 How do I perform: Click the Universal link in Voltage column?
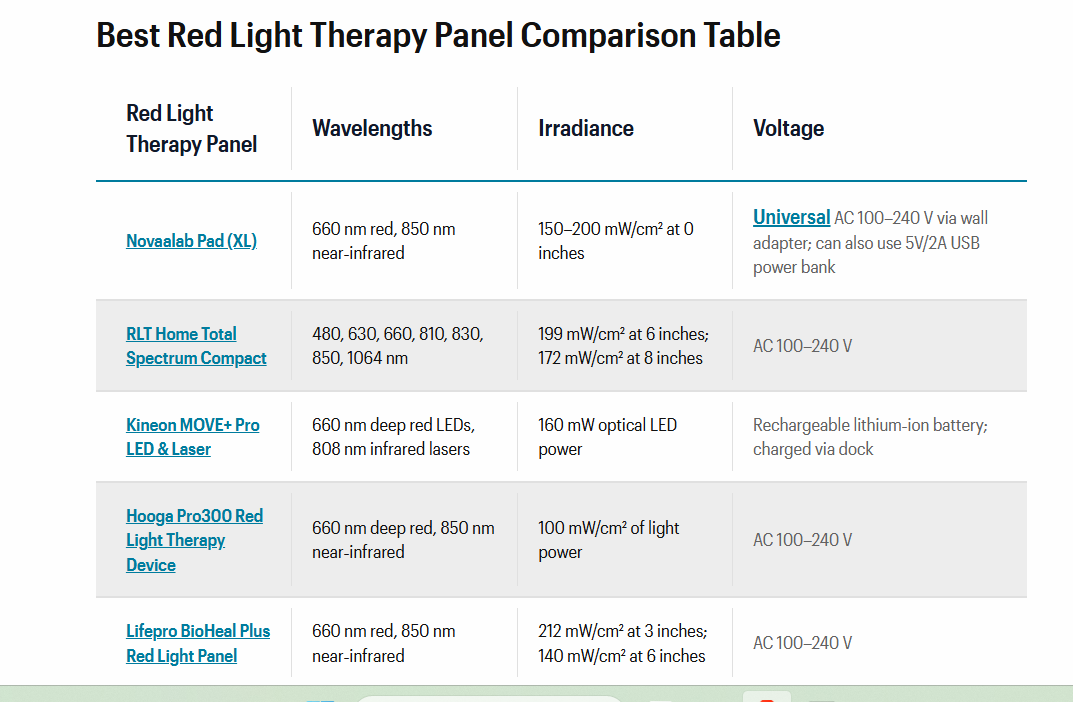pos(791,217)
